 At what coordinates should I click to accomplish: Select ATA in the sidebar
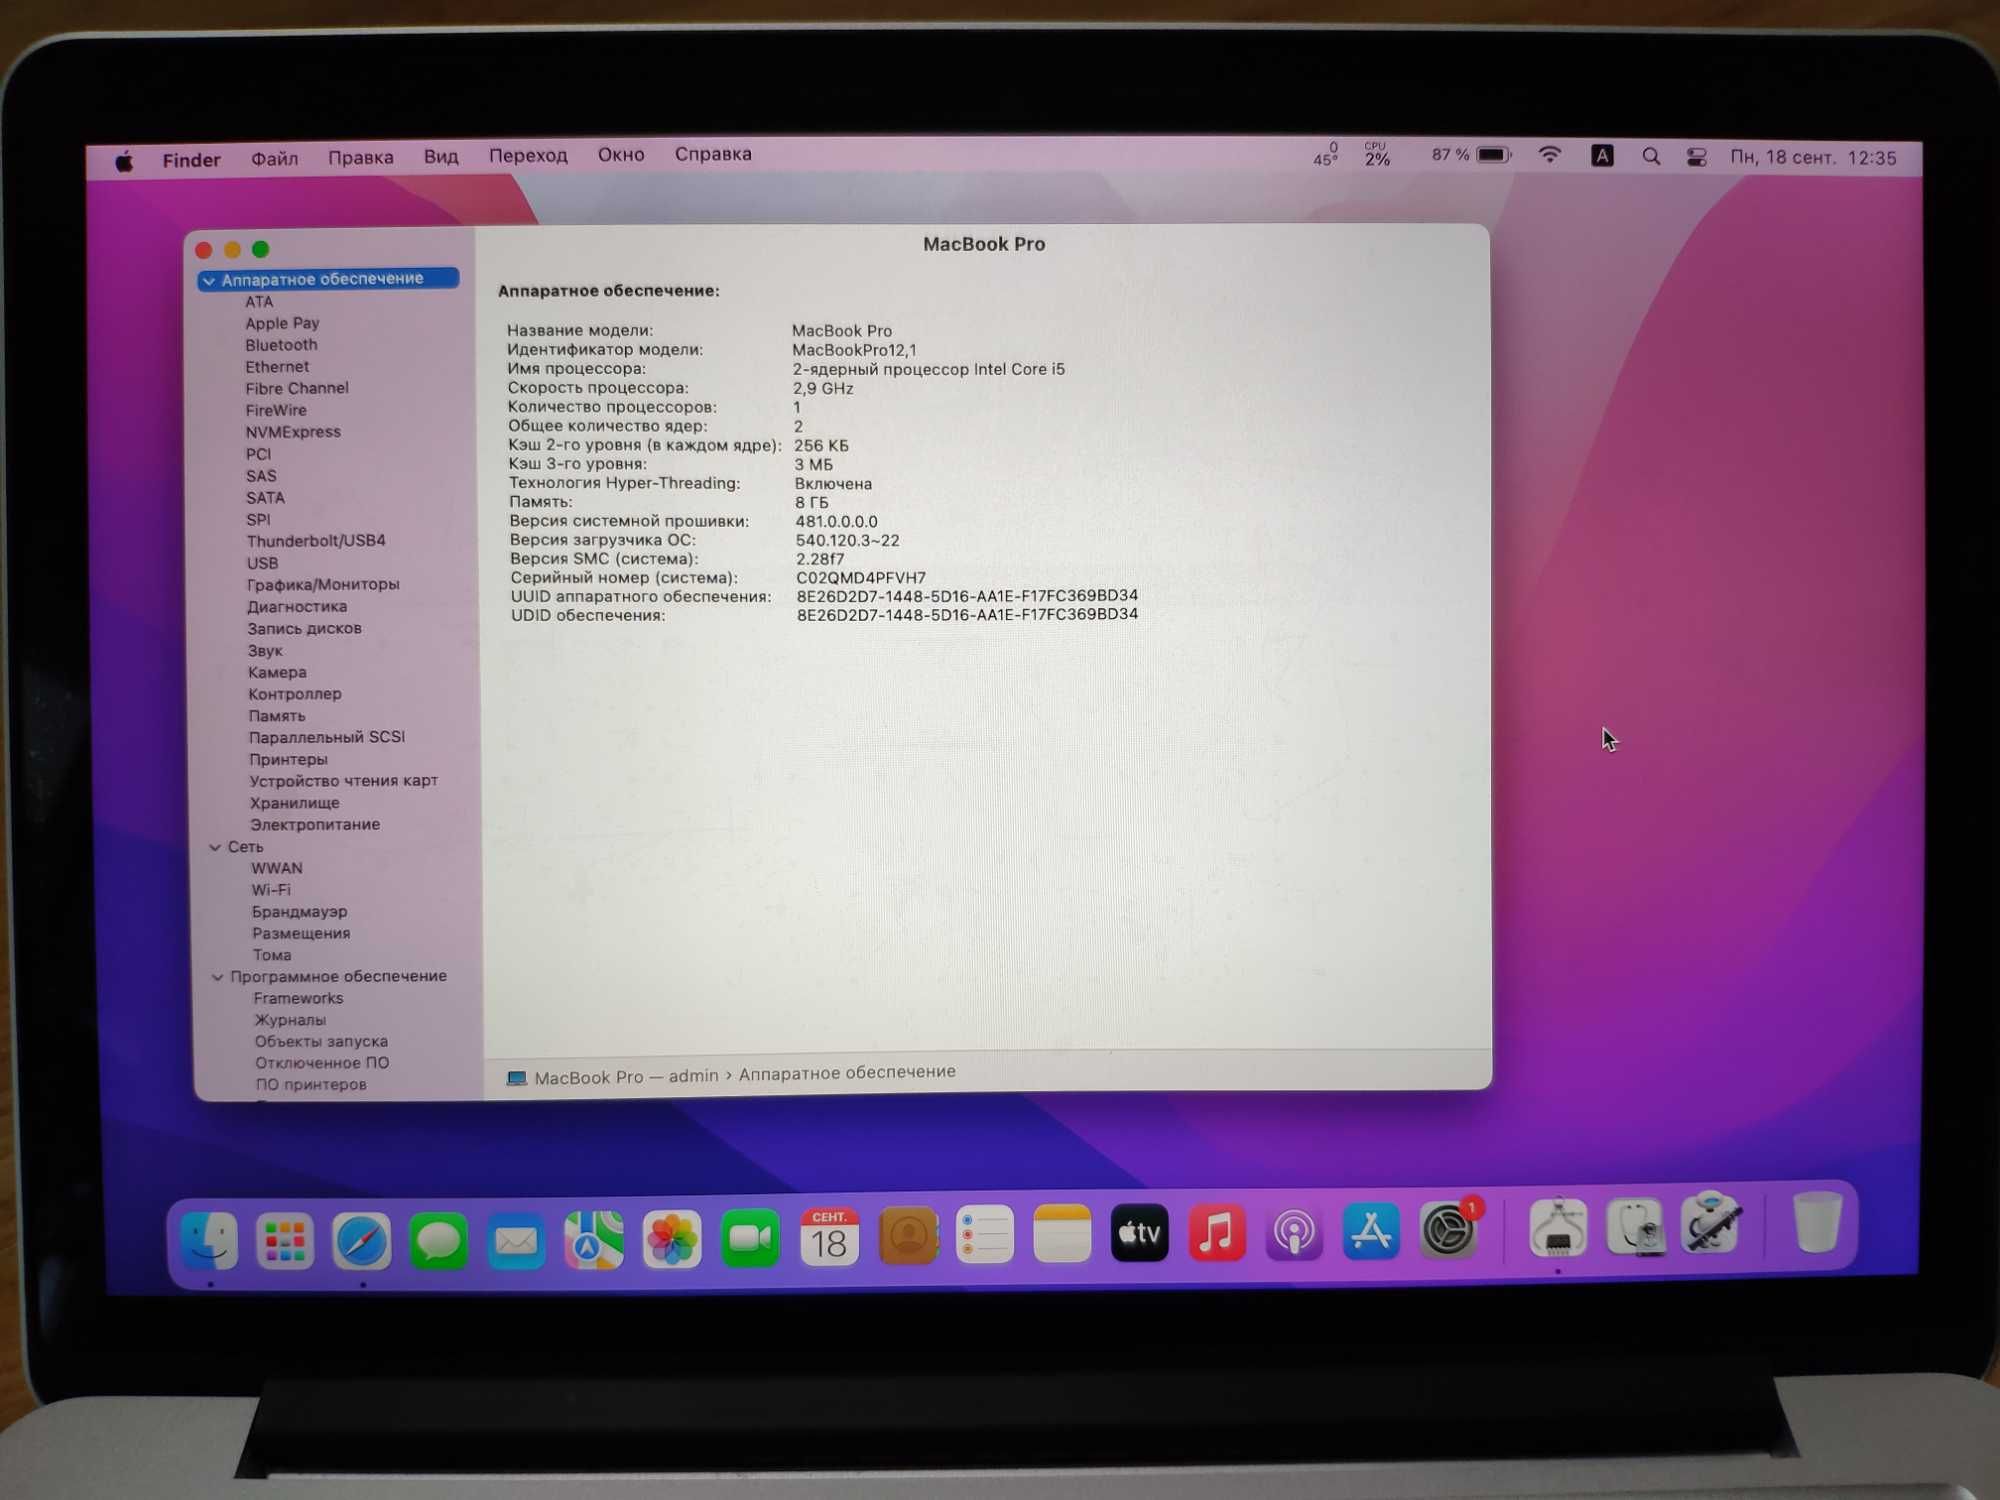[259, 302]
